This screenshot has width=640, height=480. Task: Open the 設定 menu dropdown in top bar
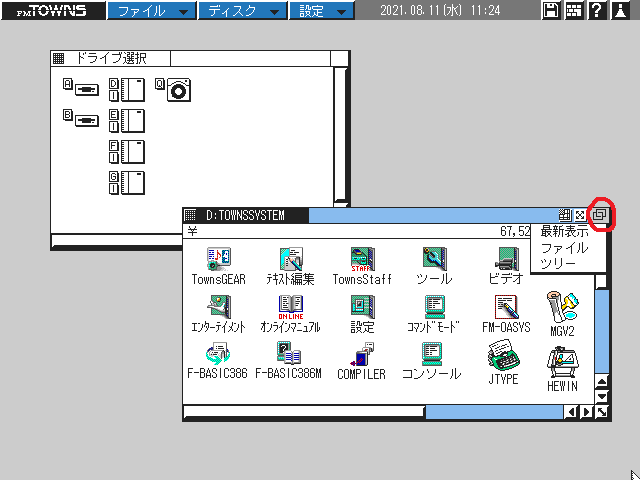click(x=322, y=11)
